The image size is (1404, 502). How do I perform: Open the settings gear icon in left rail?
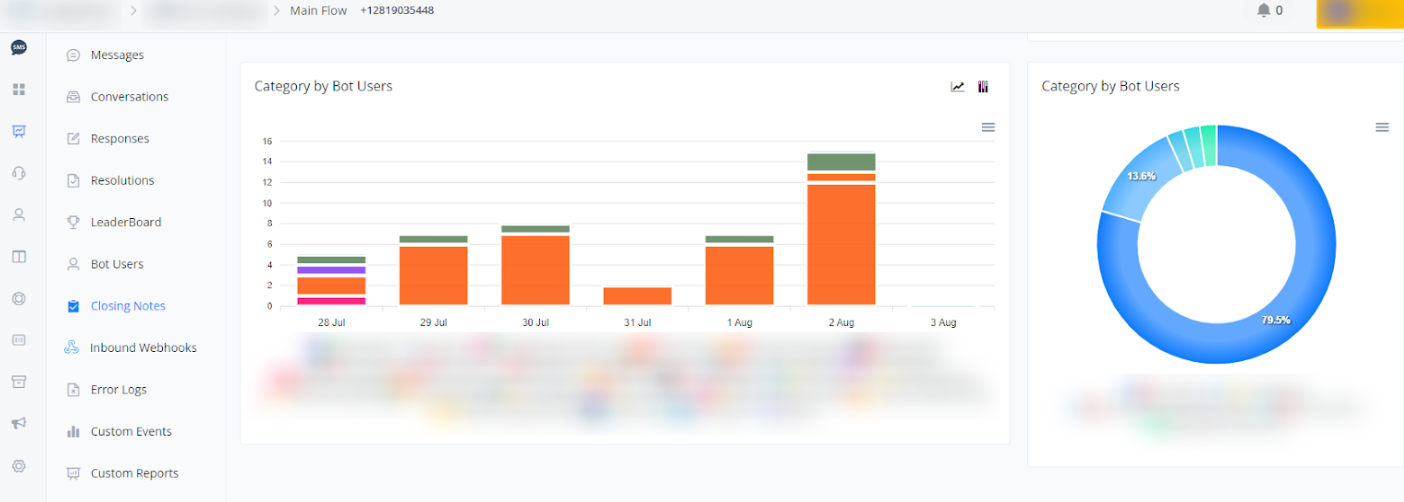[x=19, y=466]
